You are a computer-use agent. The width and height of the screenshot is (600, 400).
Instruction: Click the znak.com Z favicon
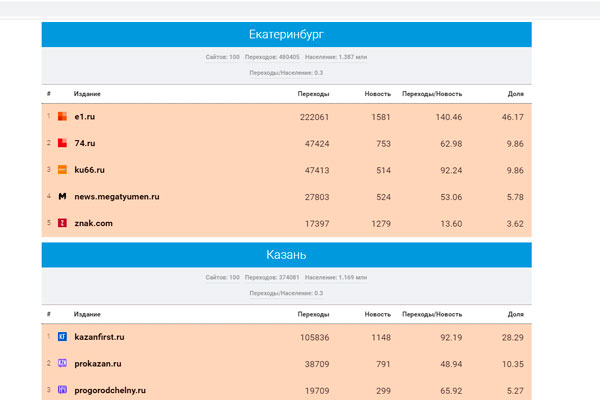[x=62, y=222]
